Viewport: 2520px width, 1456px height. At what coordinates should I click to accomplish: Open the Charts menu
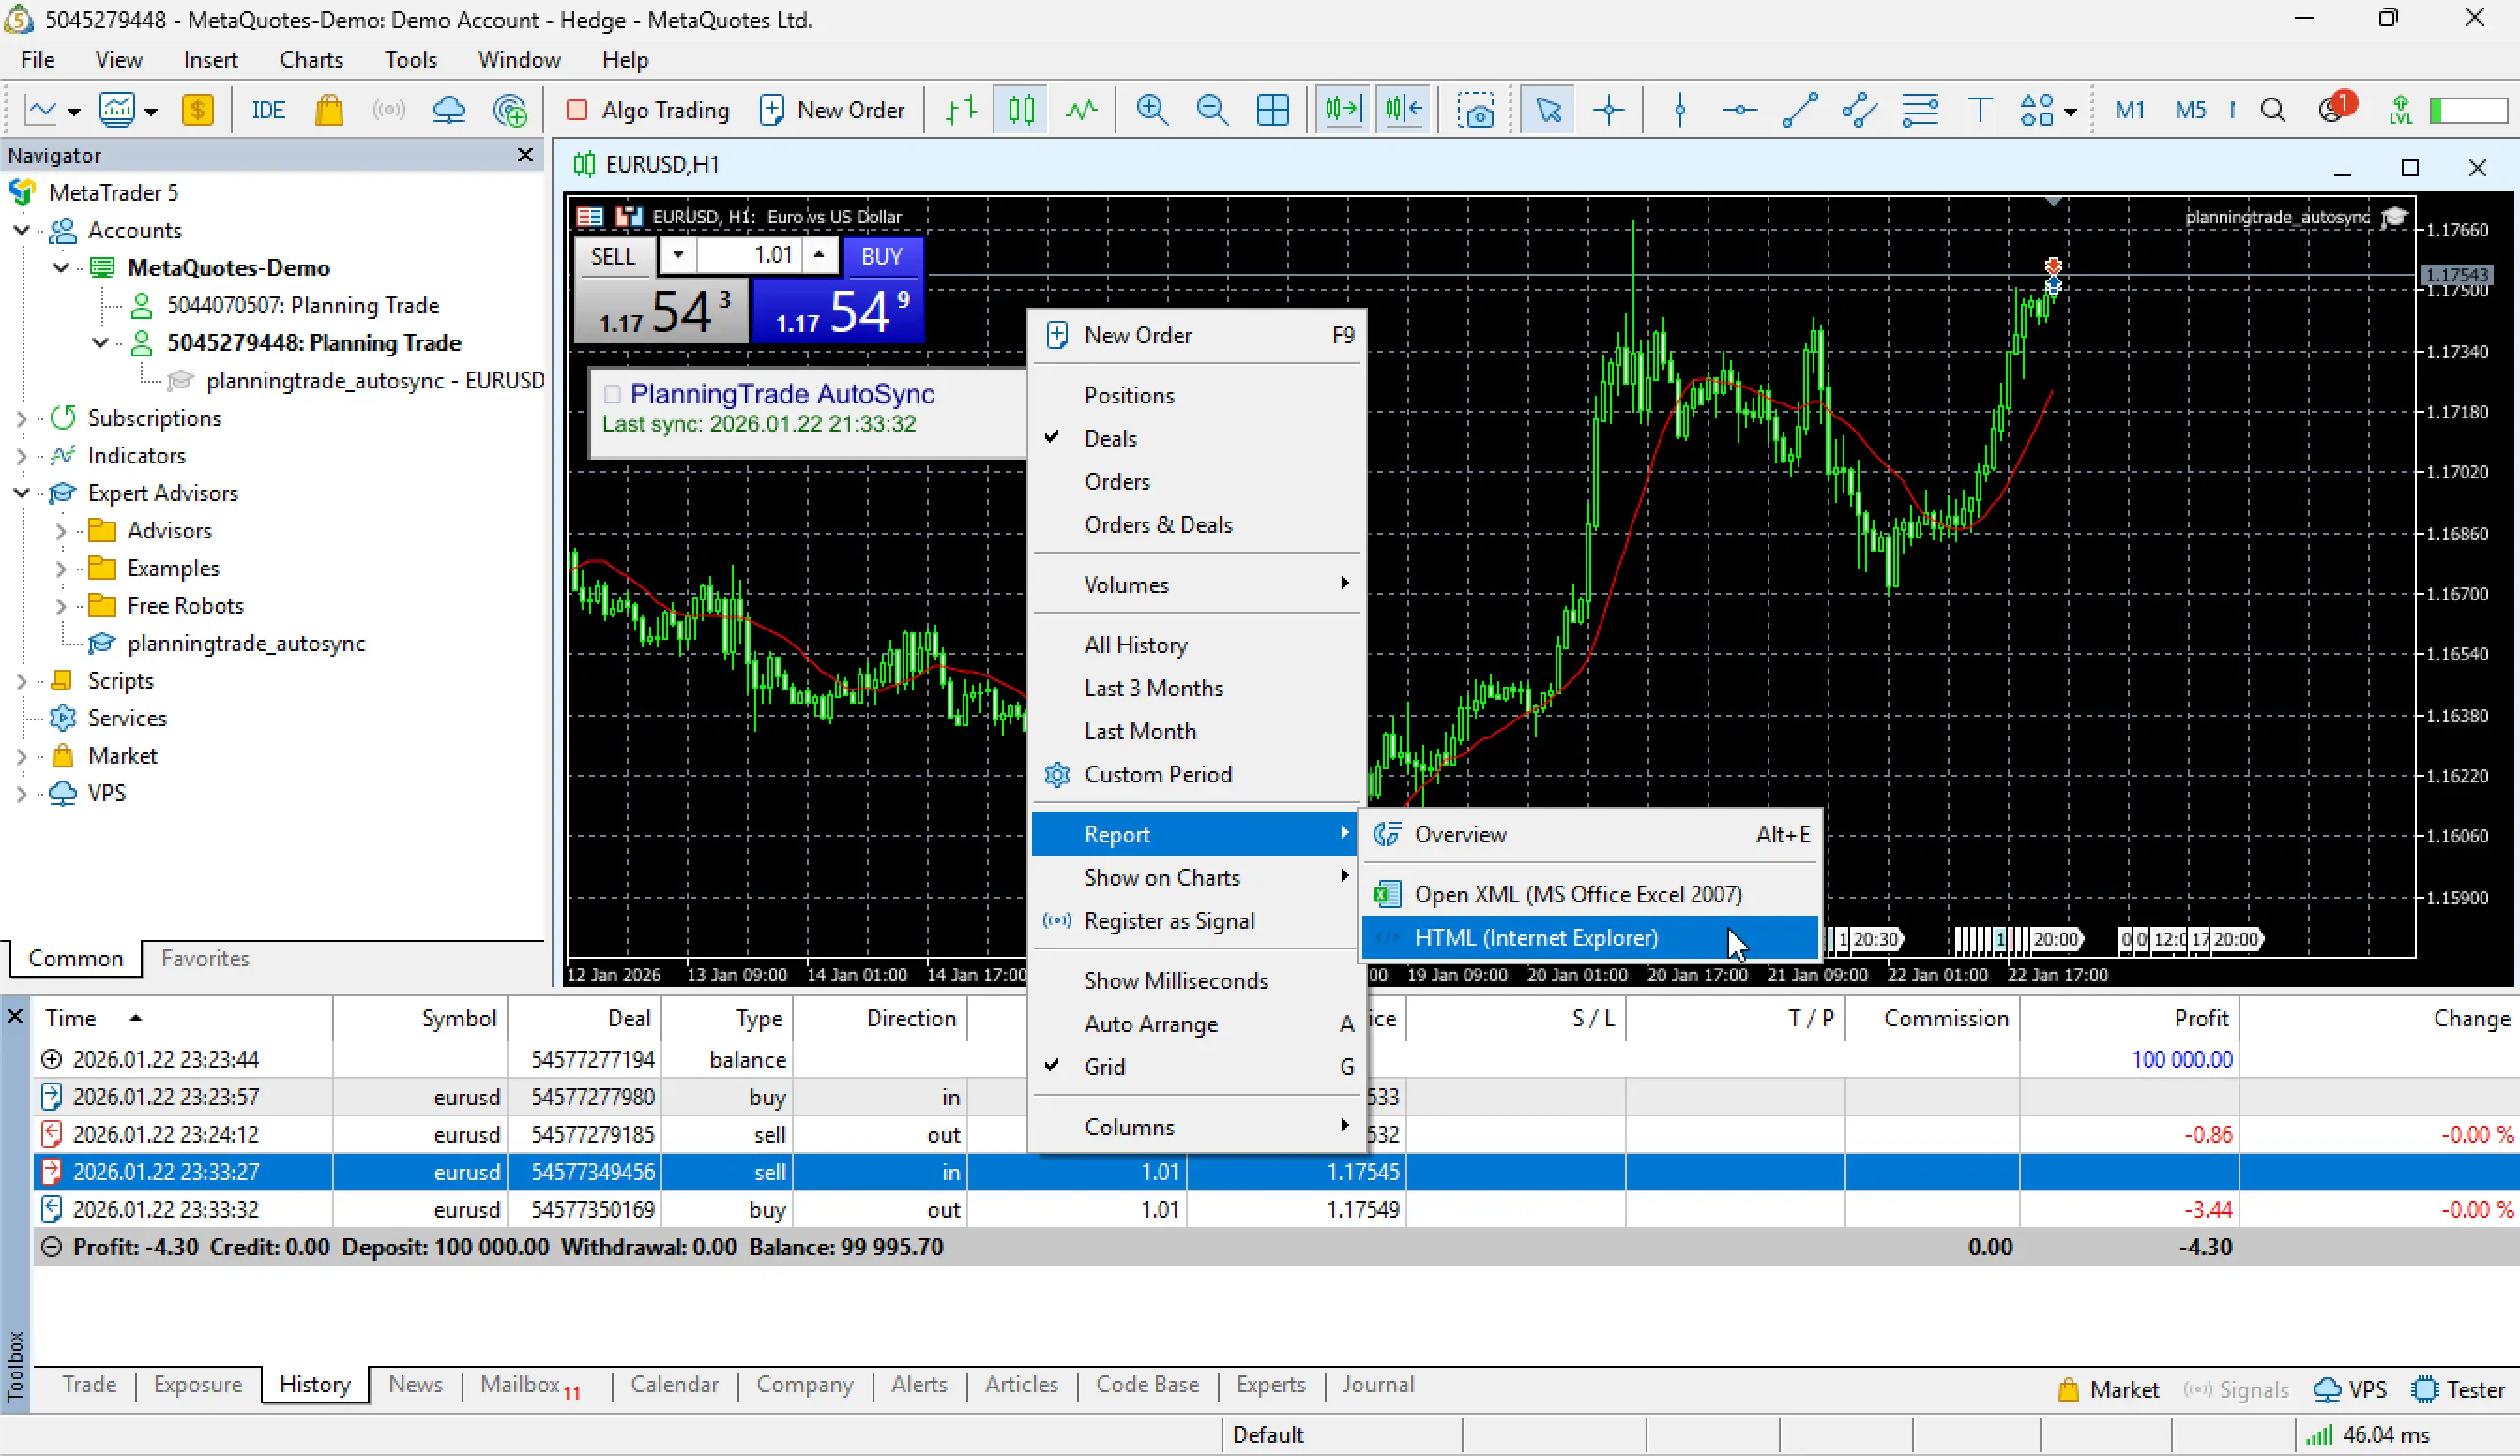coord(311,60)
